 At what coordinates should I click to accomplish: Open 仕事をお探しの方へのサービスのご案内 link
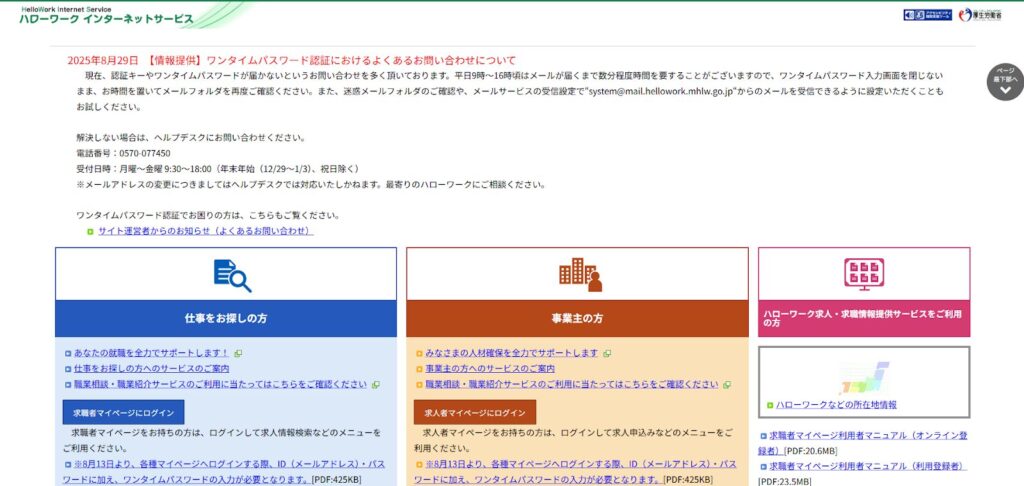151,368
